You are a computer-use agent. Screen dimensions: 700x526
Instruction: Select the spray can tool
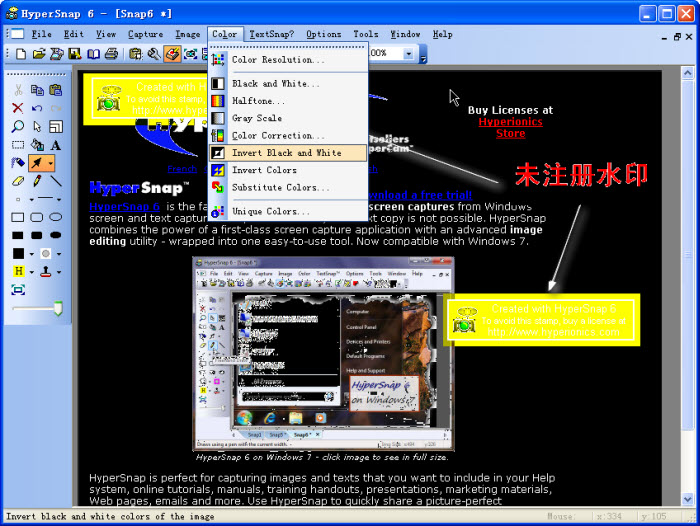(18, 163)
